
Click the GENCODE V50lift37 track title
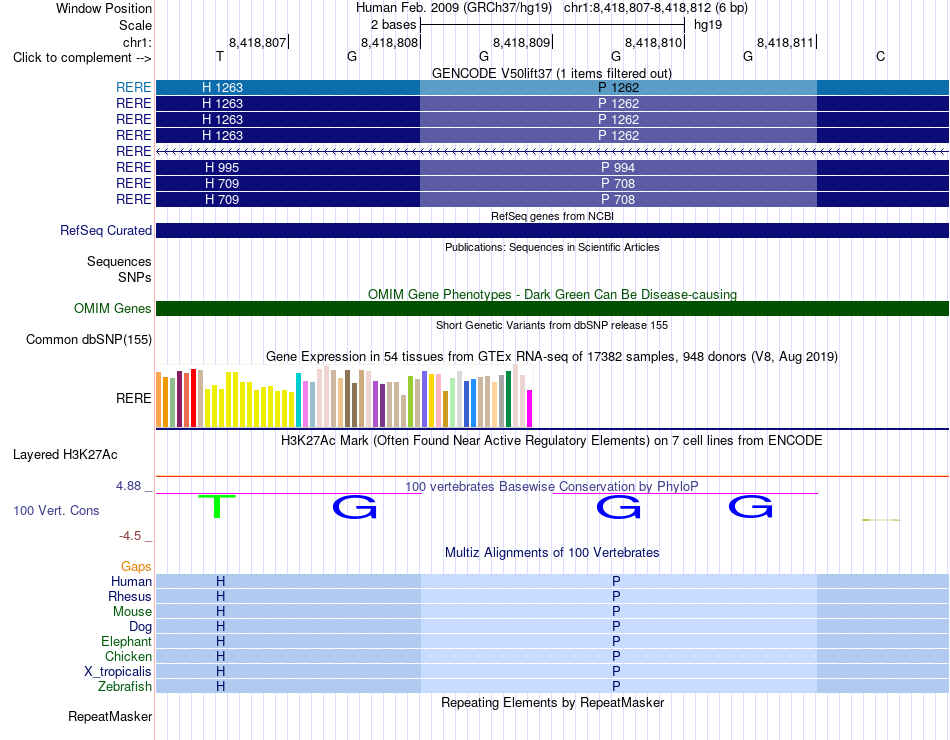(x=552, y=73)
